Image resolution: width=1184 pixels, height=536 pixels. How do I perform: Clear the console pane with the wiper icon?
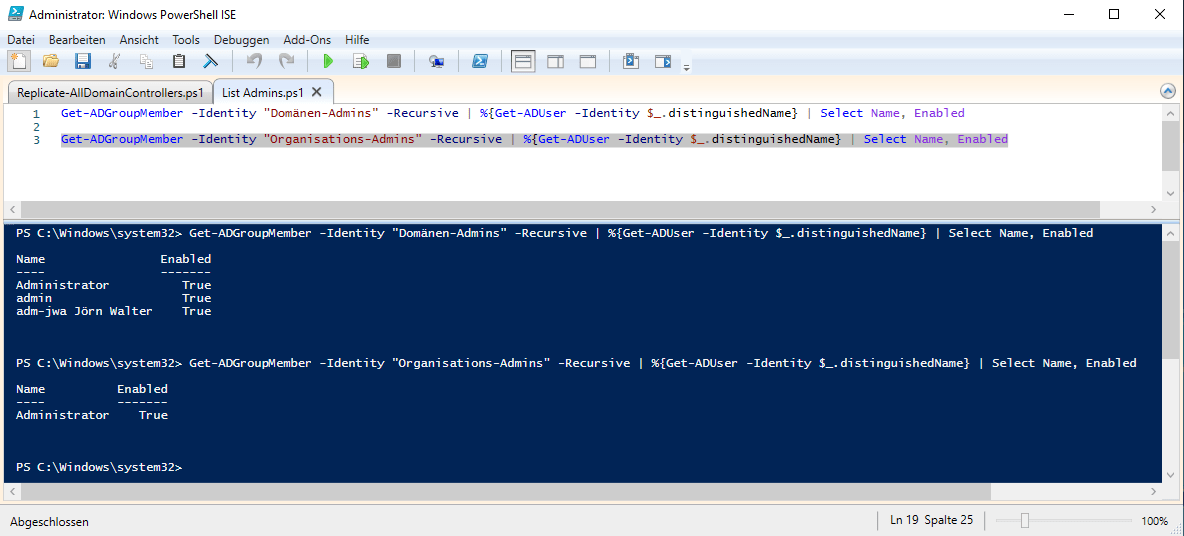click(211, 62)
